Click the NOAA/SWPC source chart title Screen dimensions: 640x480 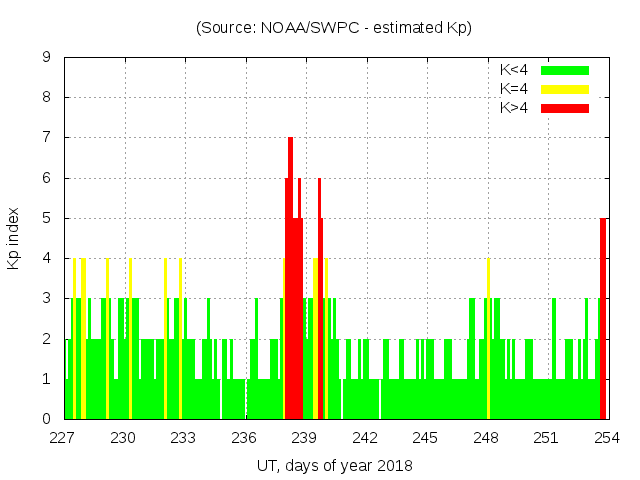[x=334, y=28]
